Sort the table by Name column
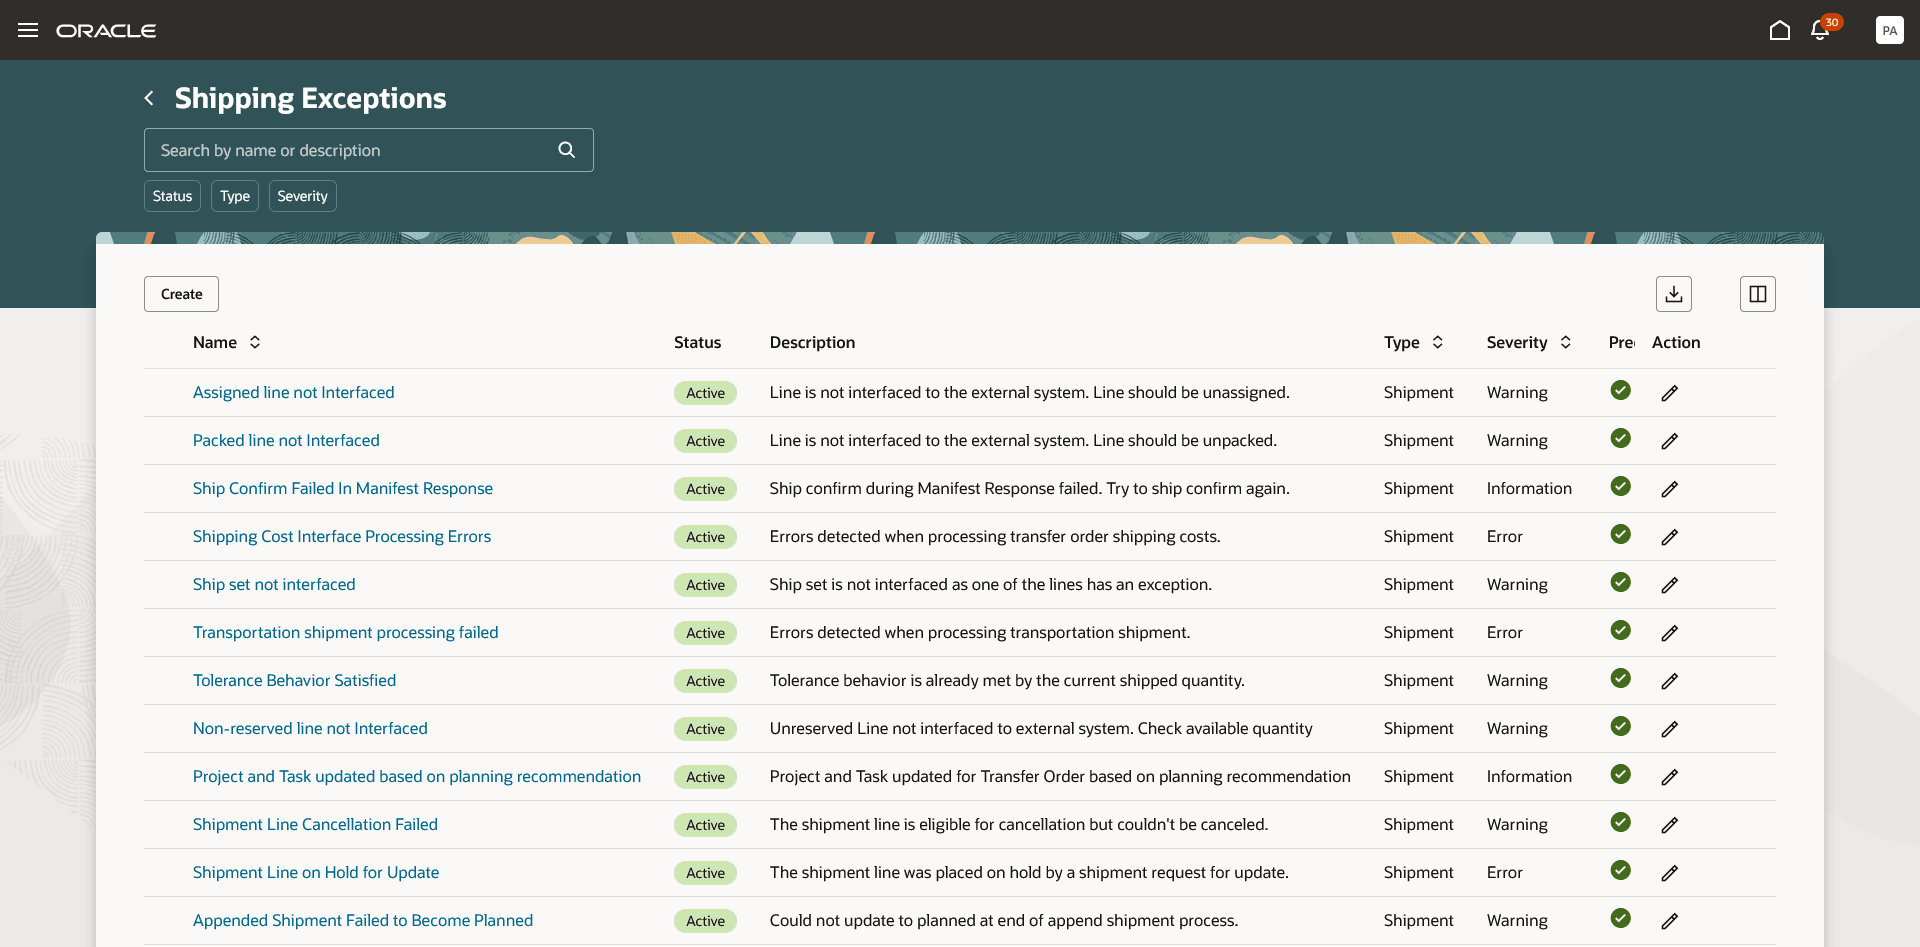The height and width of the screenshot is (947, 1920). (x=255, y=342)
